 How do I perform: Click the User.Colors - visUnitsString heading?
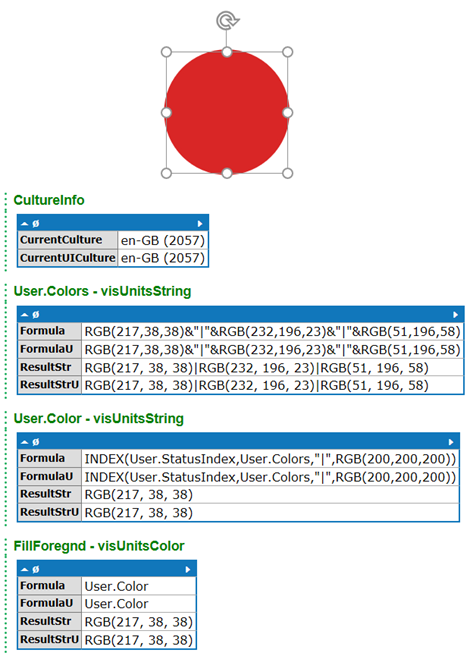click(x=102, y=291)
